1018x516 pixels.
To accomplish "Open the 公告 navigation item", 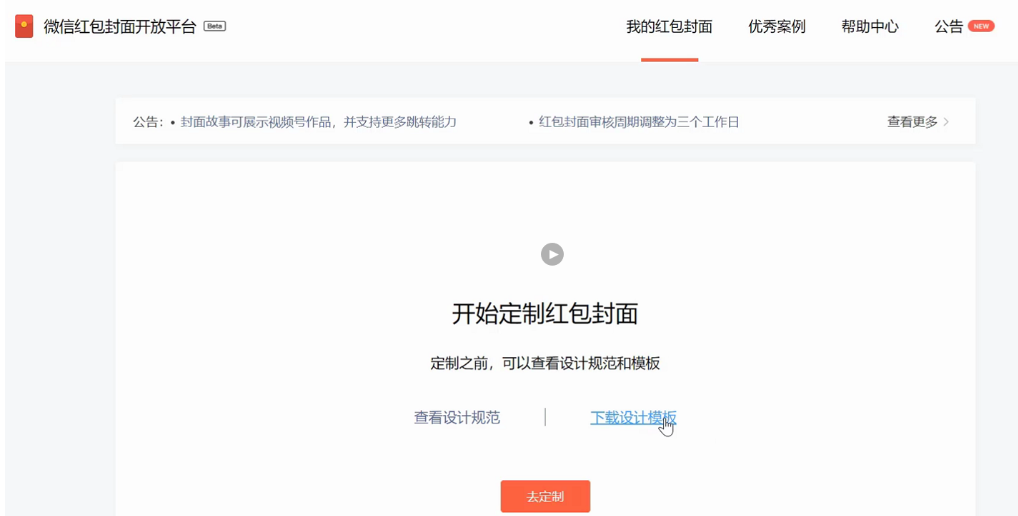I will tap(948, 27).
